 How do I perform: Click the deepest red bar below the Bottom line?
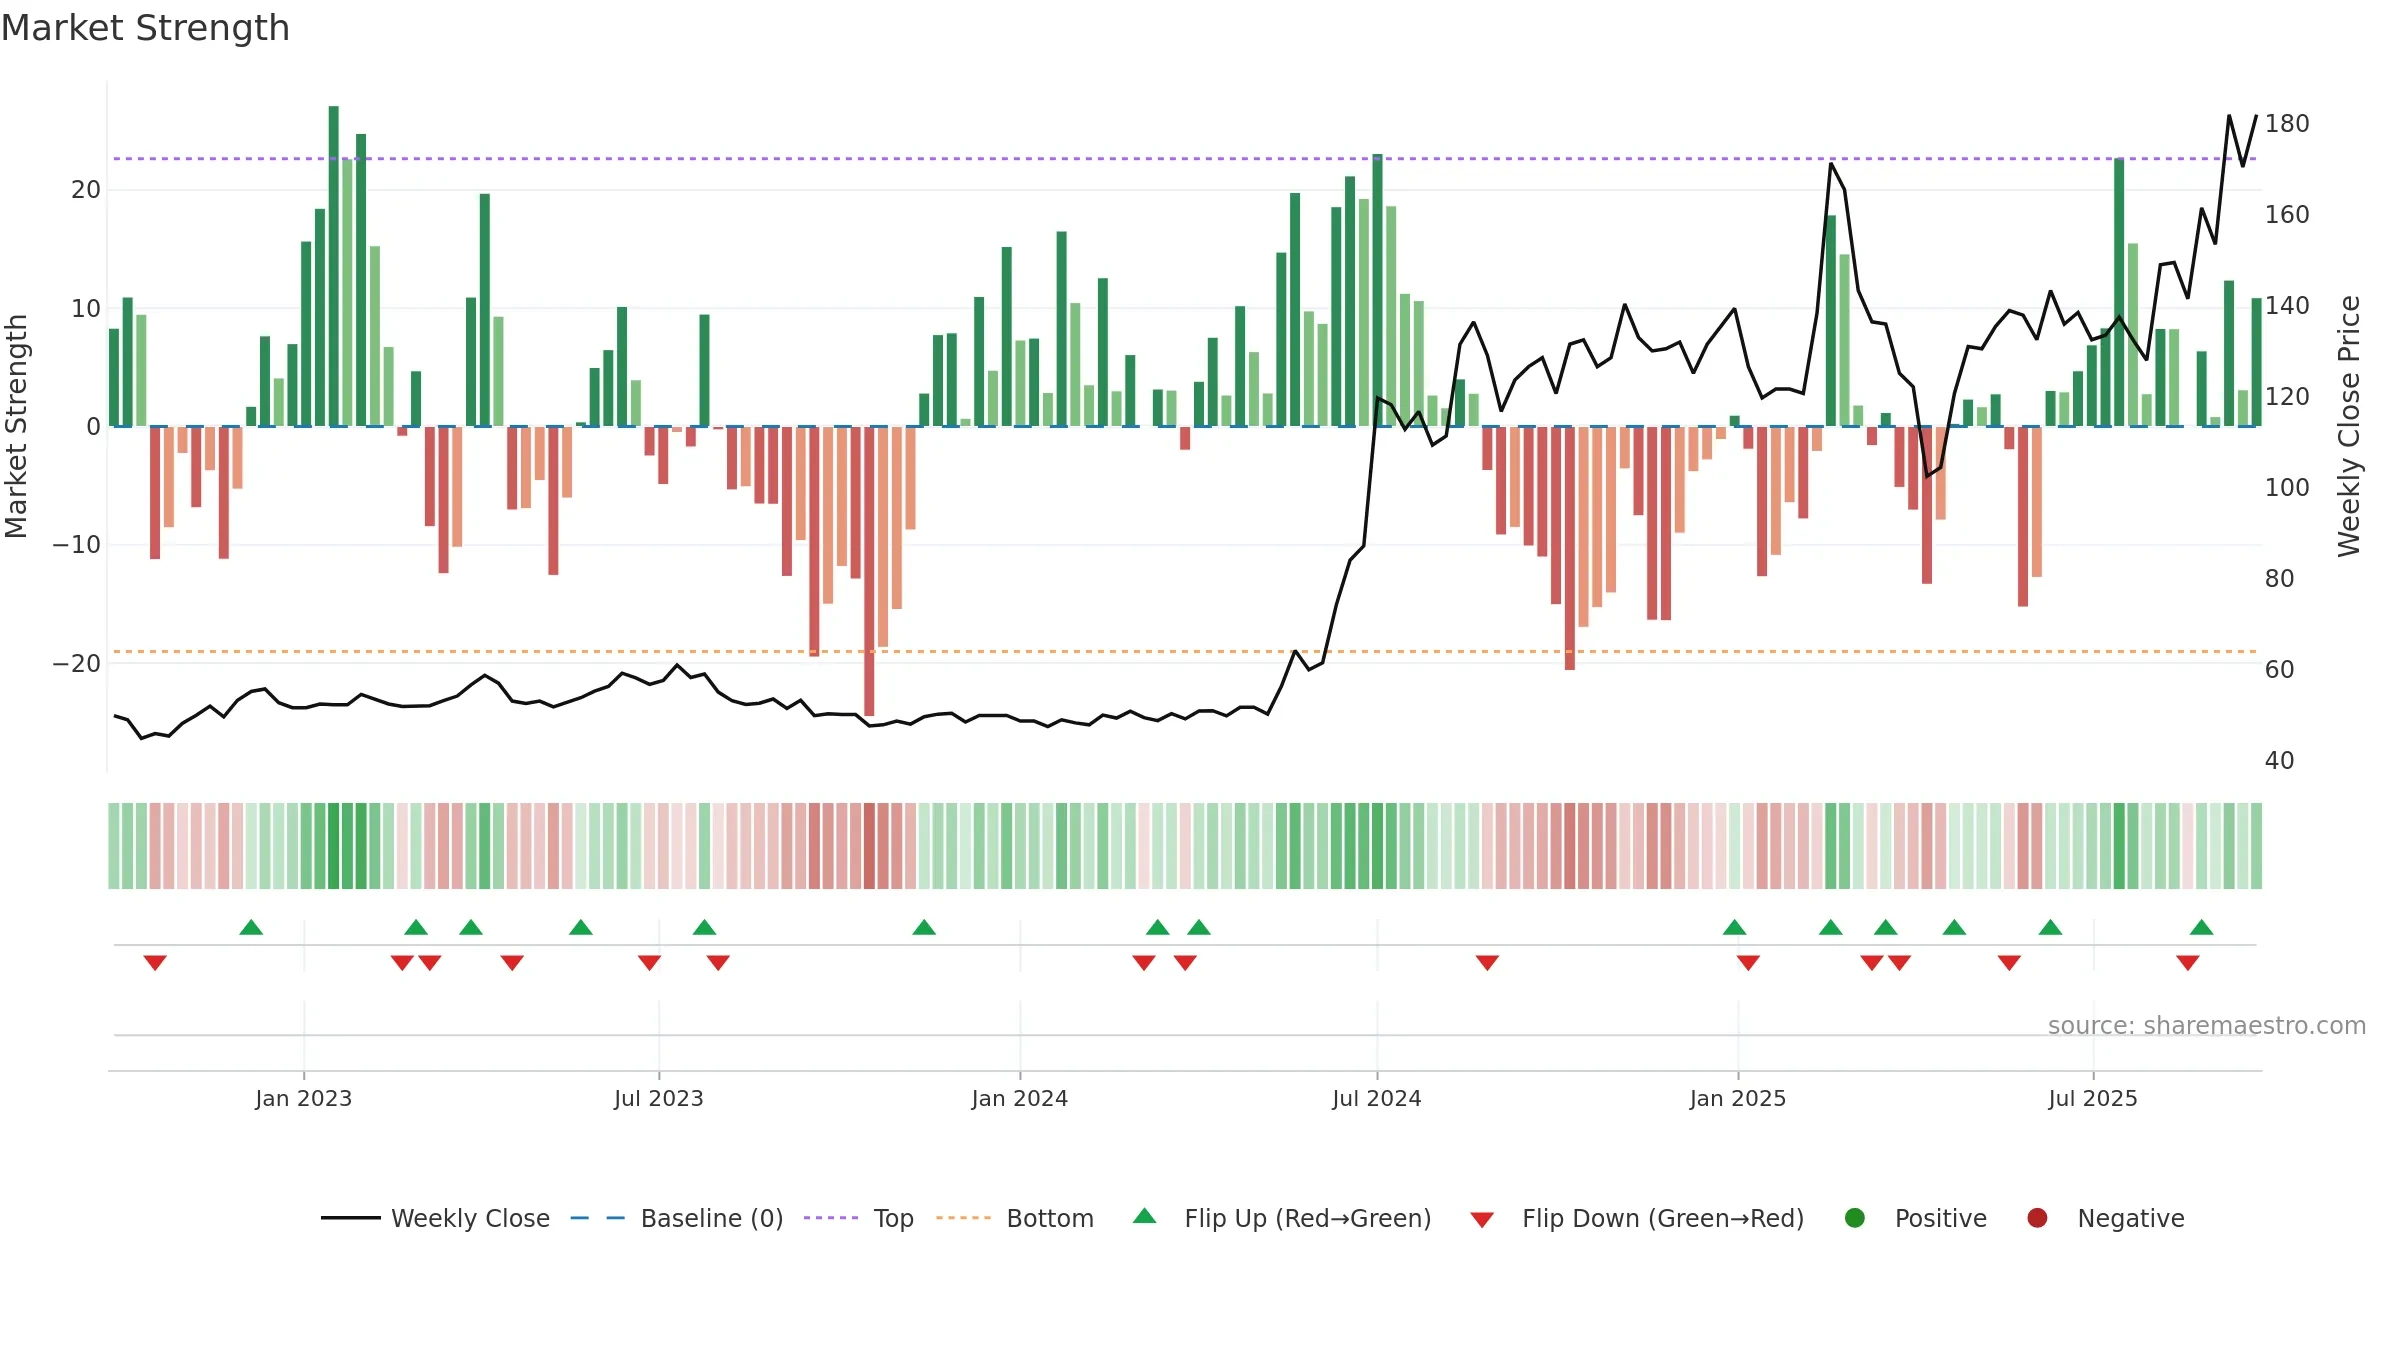pos(869,571)
